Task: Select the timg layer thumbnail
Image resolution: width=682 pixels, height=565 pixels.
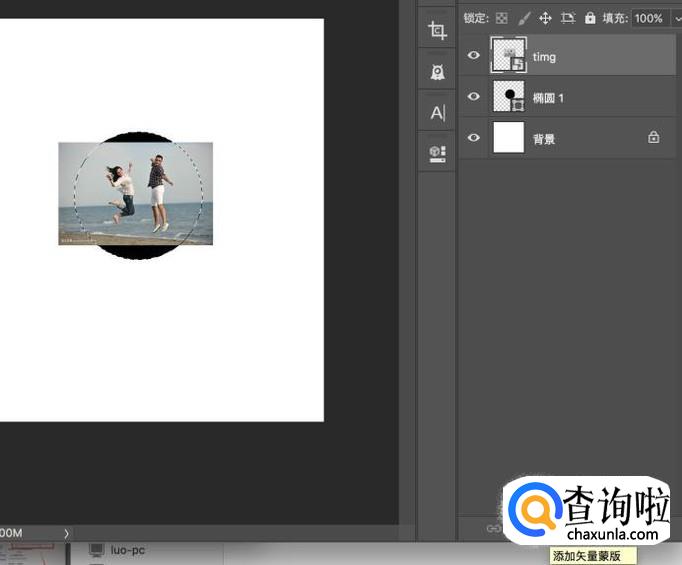Action: (508, 55)
